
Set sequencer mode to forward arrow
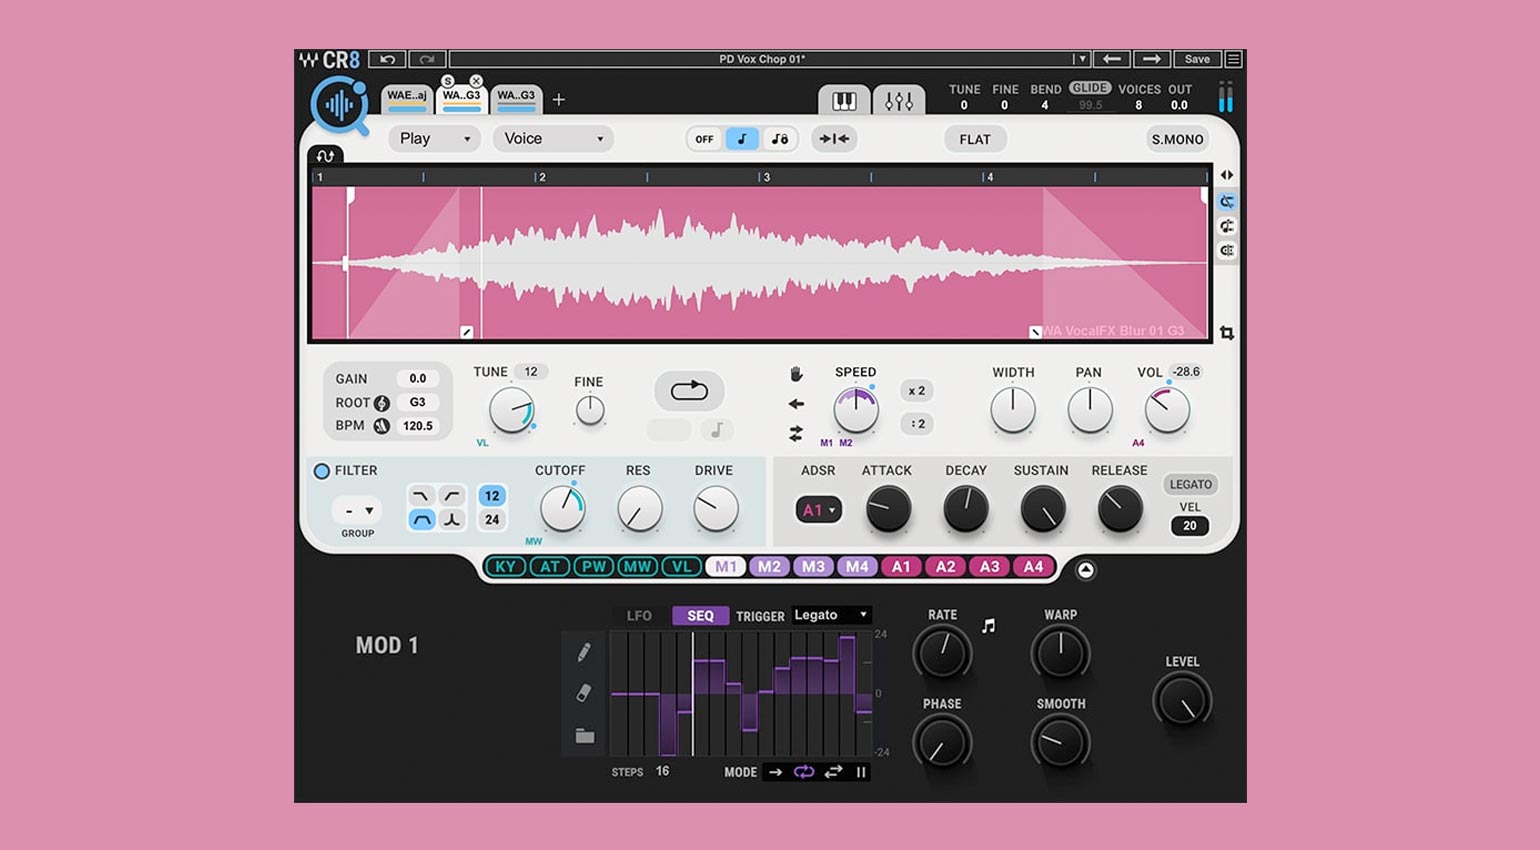(775, 772)
